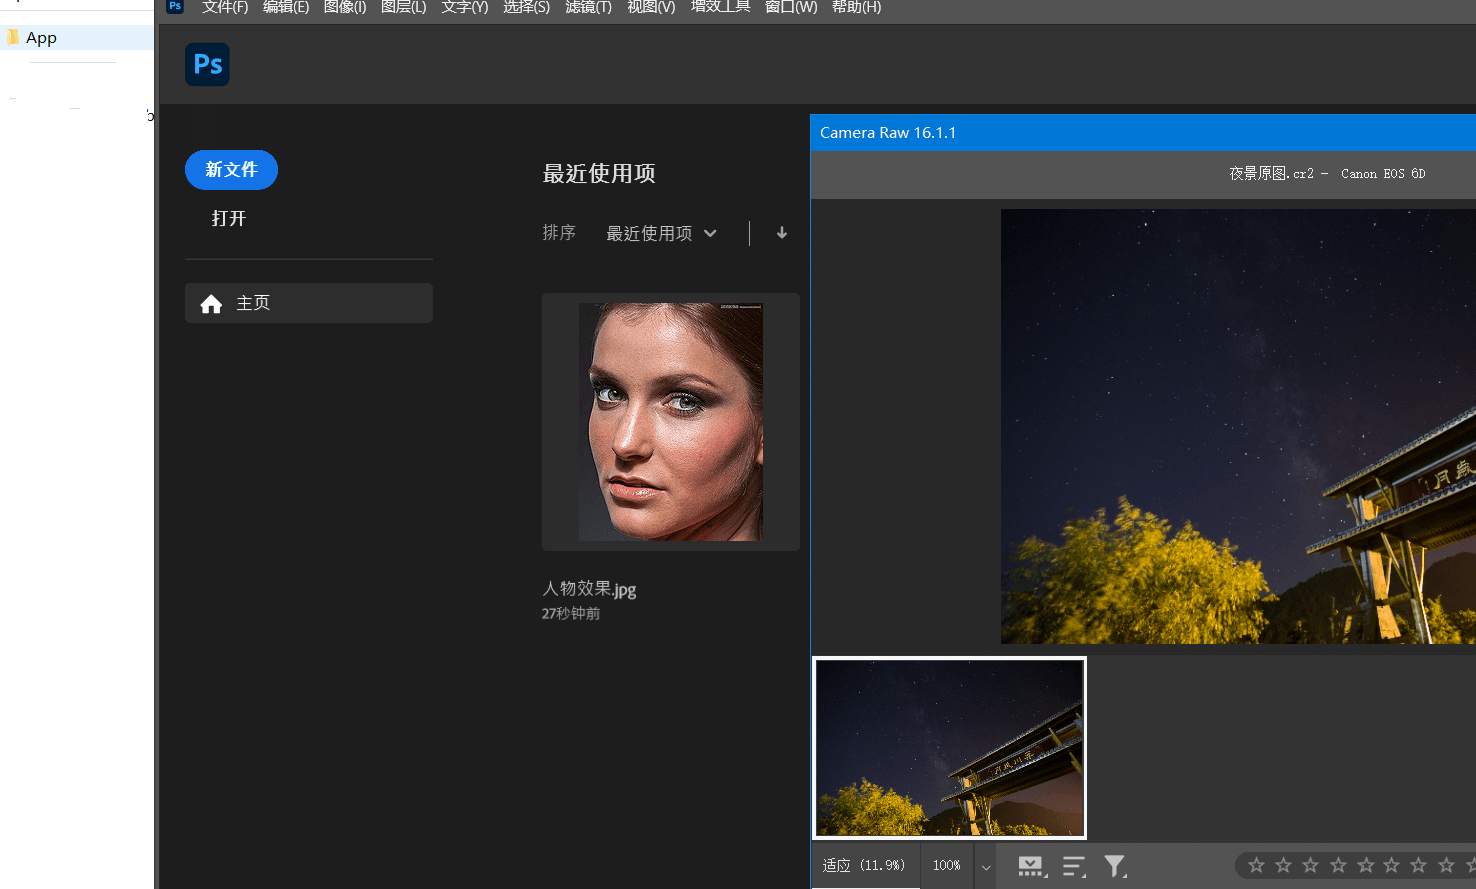Screen dimensions: 1476x889
Task: Click the home house icon next to 主页
Action: coord(211,302)
